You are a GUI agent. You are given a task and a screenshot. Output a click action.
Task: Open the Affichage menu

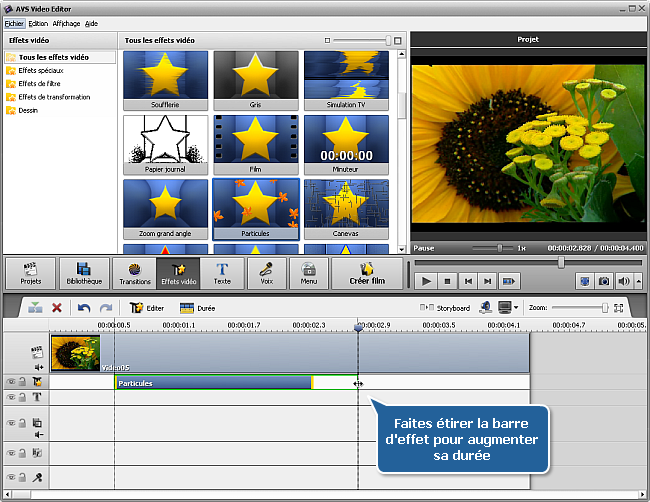67,22
